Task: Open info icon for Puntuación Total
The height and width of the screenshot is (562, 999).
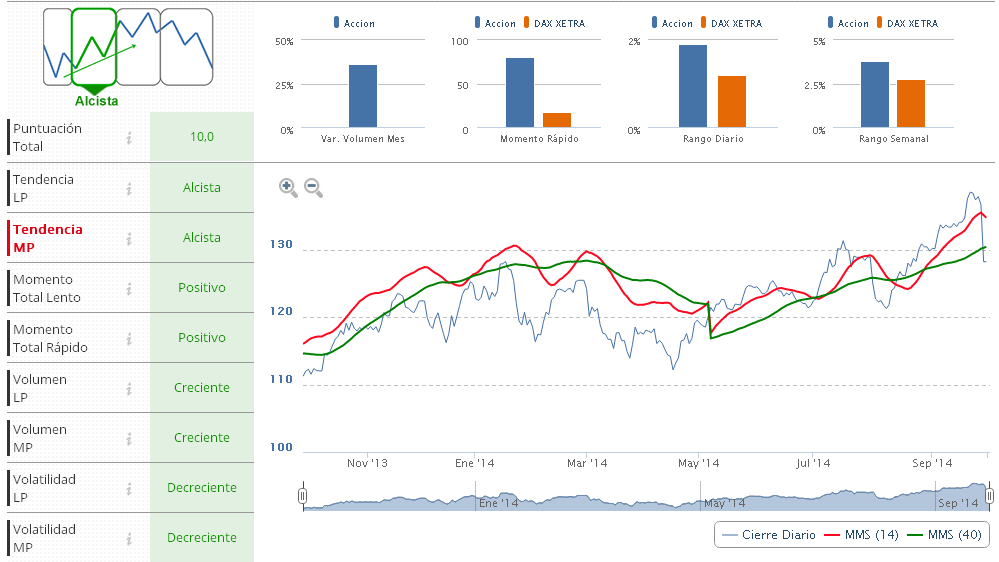Action: (129, 138)
